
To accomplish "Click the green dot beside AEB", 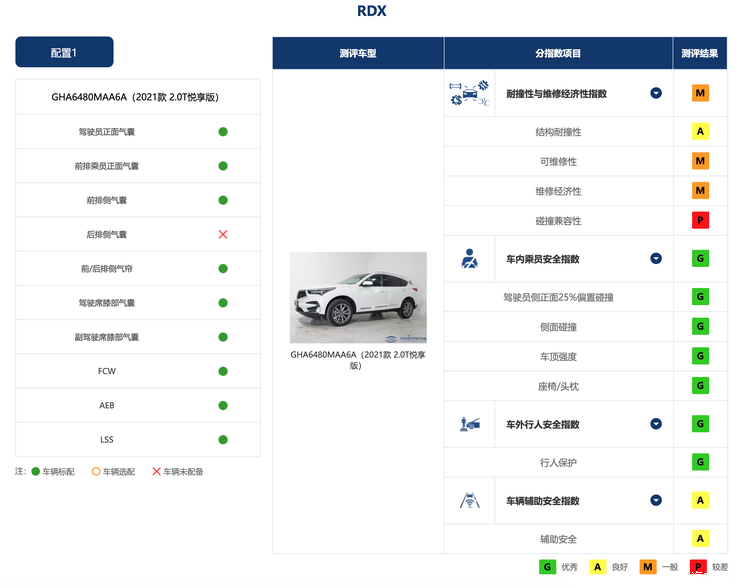I will pos(223,406).
